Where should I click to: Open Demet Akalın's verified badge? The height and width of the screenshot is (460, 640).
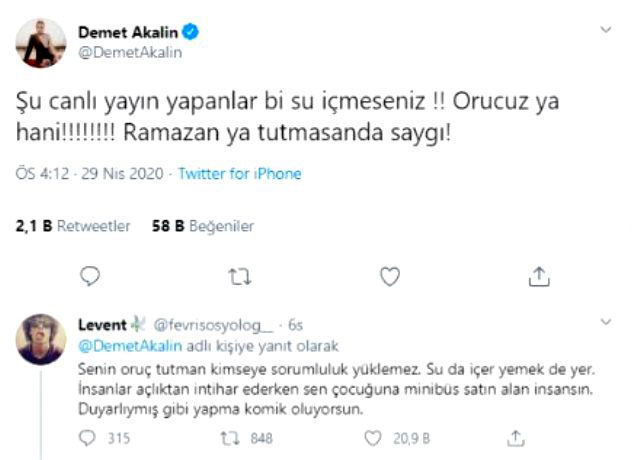(189, 33)
